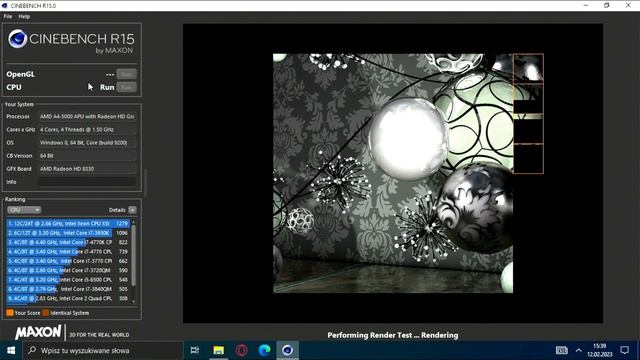
Task: Click ranking scrollbar up arrow
Action: coord(133,222)
